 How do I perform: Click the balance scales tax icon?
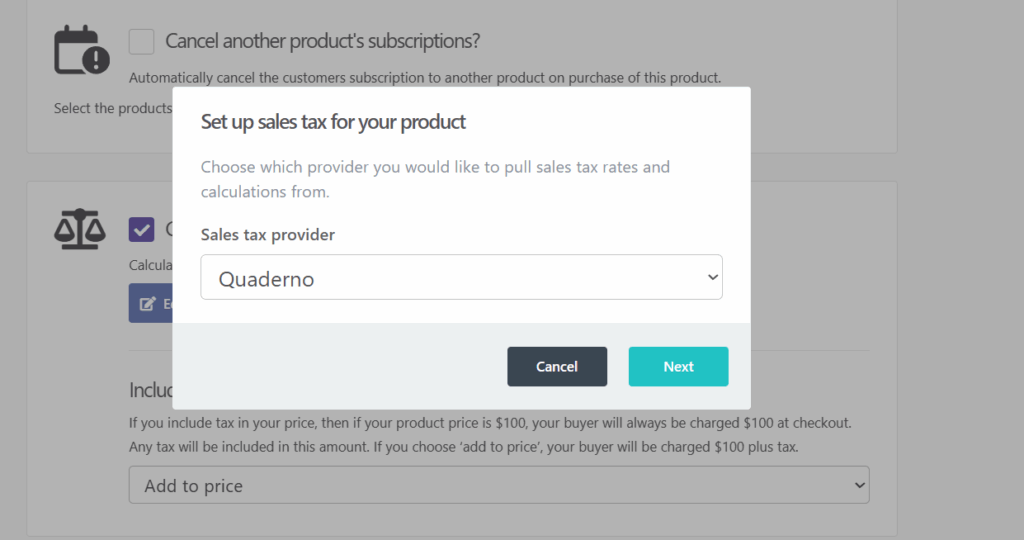click(x=79, y=230)
